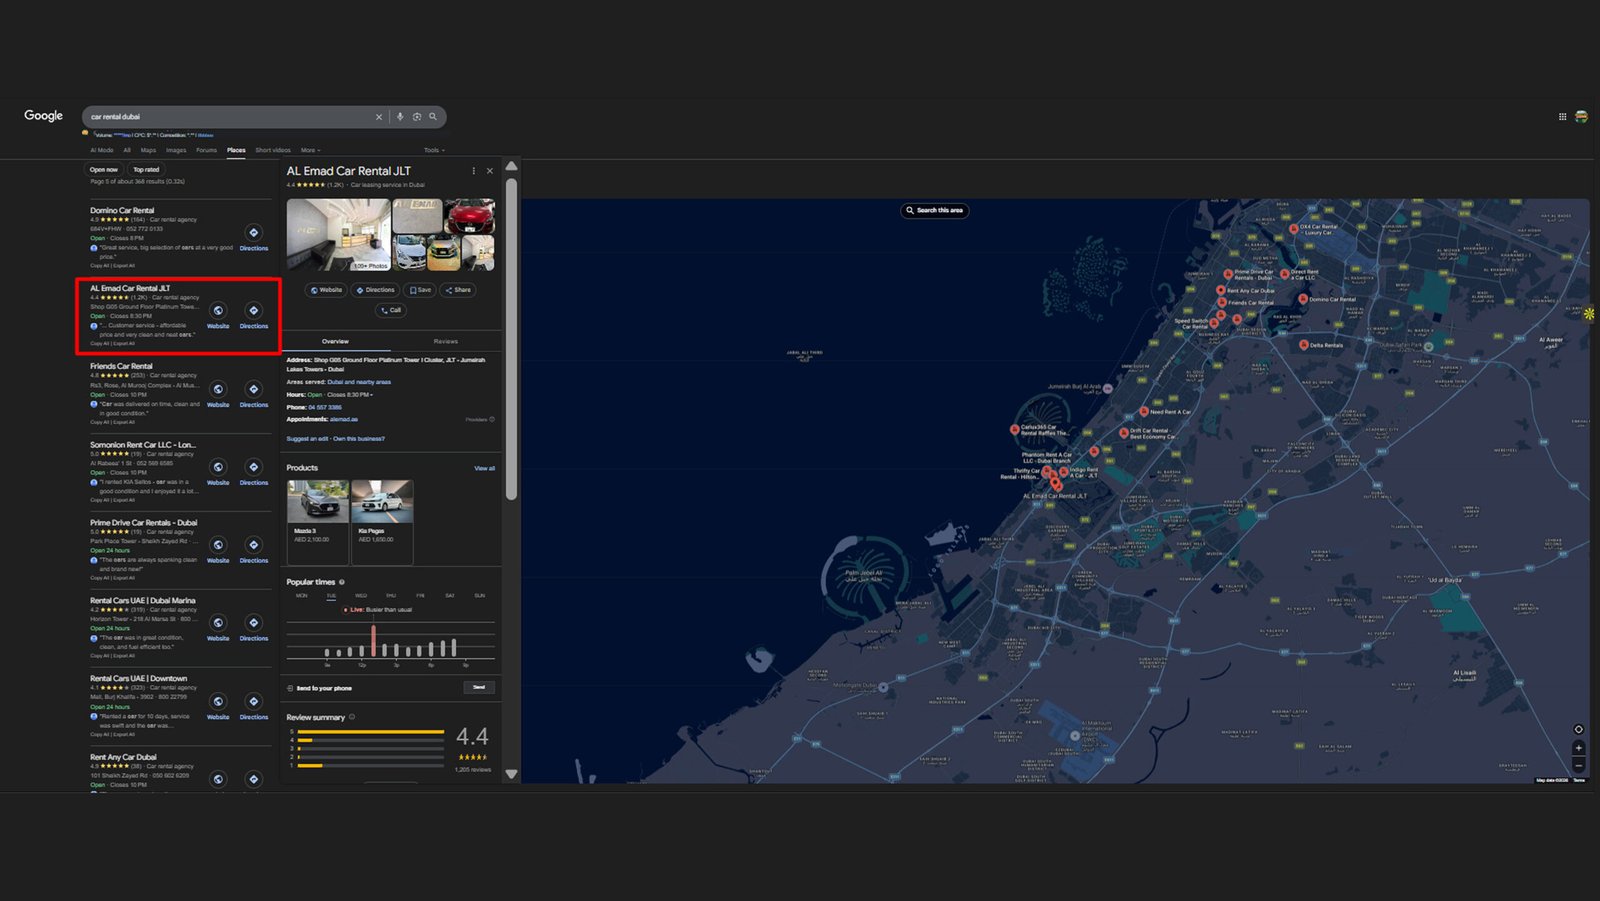Open more options for AL Emad panel
1600x901 pixels.
pos(474,171)
